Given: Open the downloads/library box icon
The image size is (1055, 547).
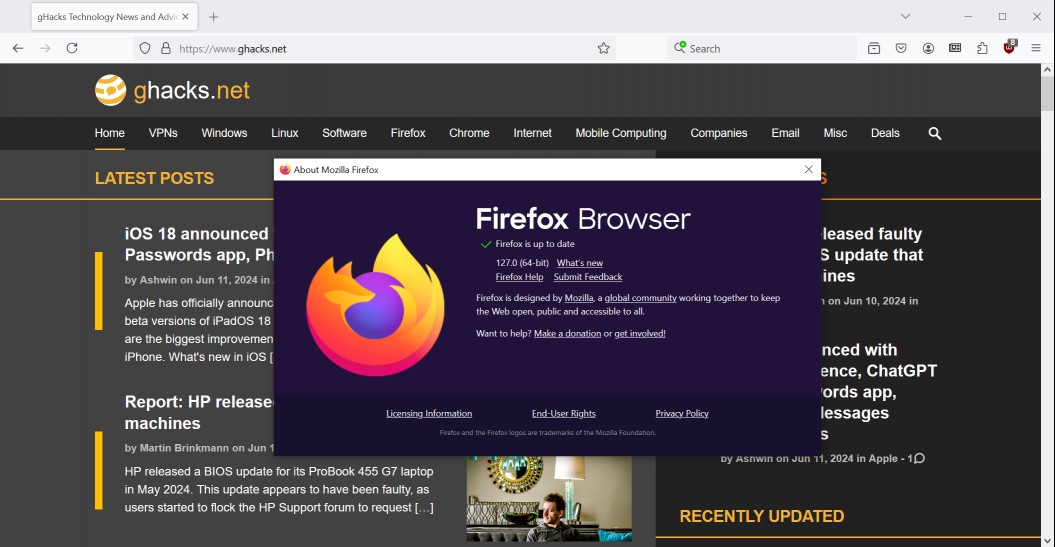Looking at the screenshot, I should [874, 48].
